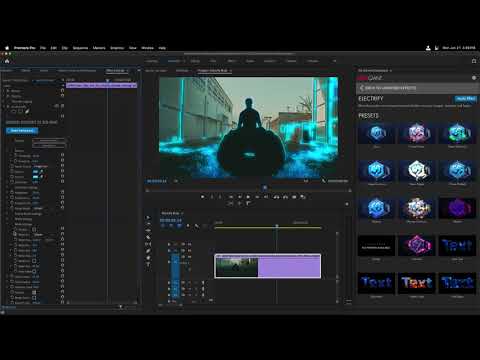Select the Pen tool in timeline toolbar
The width and height of the screenshot is (480, 360).
coord(148,251)
